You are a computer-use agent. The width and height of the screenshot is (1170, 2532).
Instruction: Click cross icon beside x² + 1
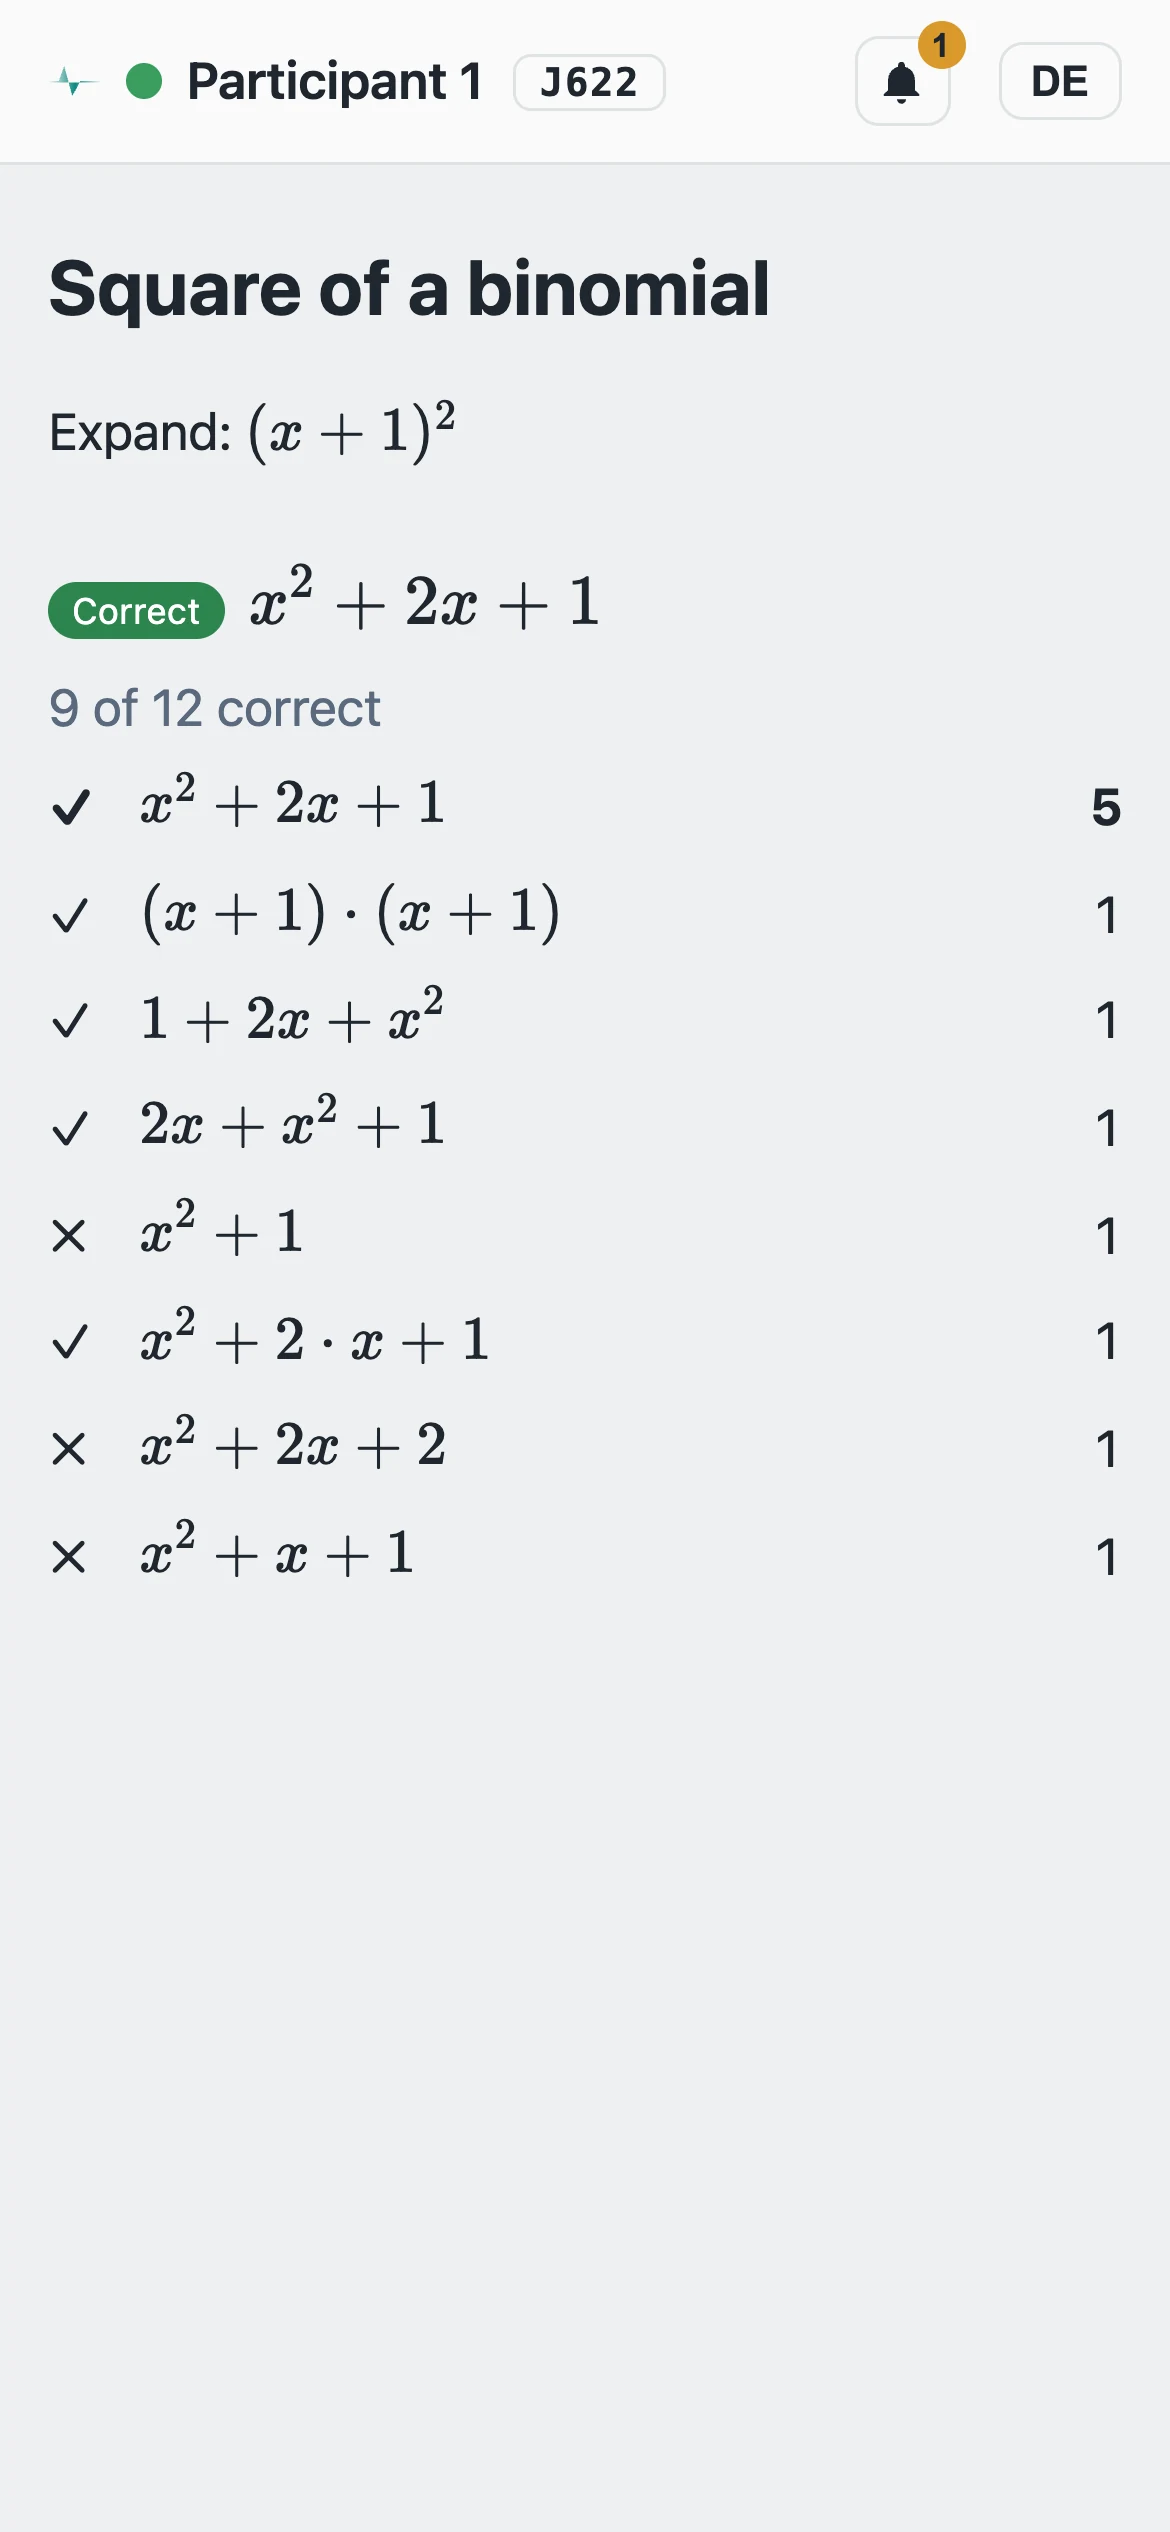(68, 1235)
